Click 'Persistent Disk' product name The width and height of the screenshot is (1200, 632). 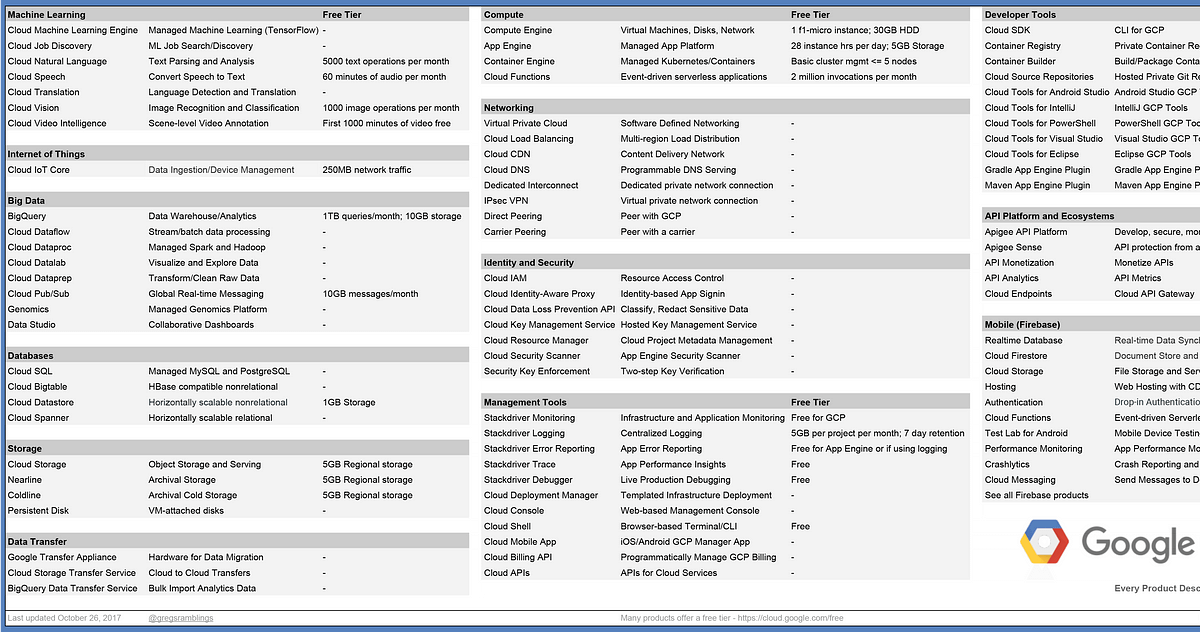click(x=38, y=511)
